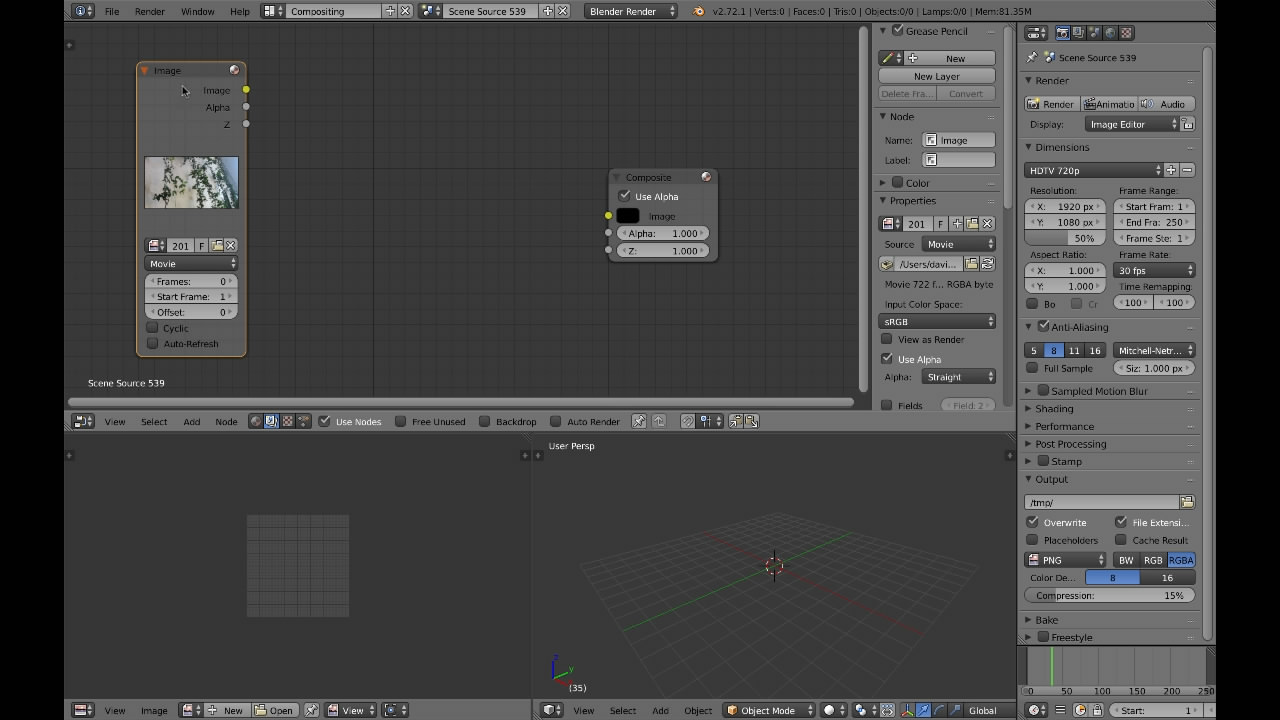Select the material node tree type icon
1280x720 pixels.
point(255,421)
